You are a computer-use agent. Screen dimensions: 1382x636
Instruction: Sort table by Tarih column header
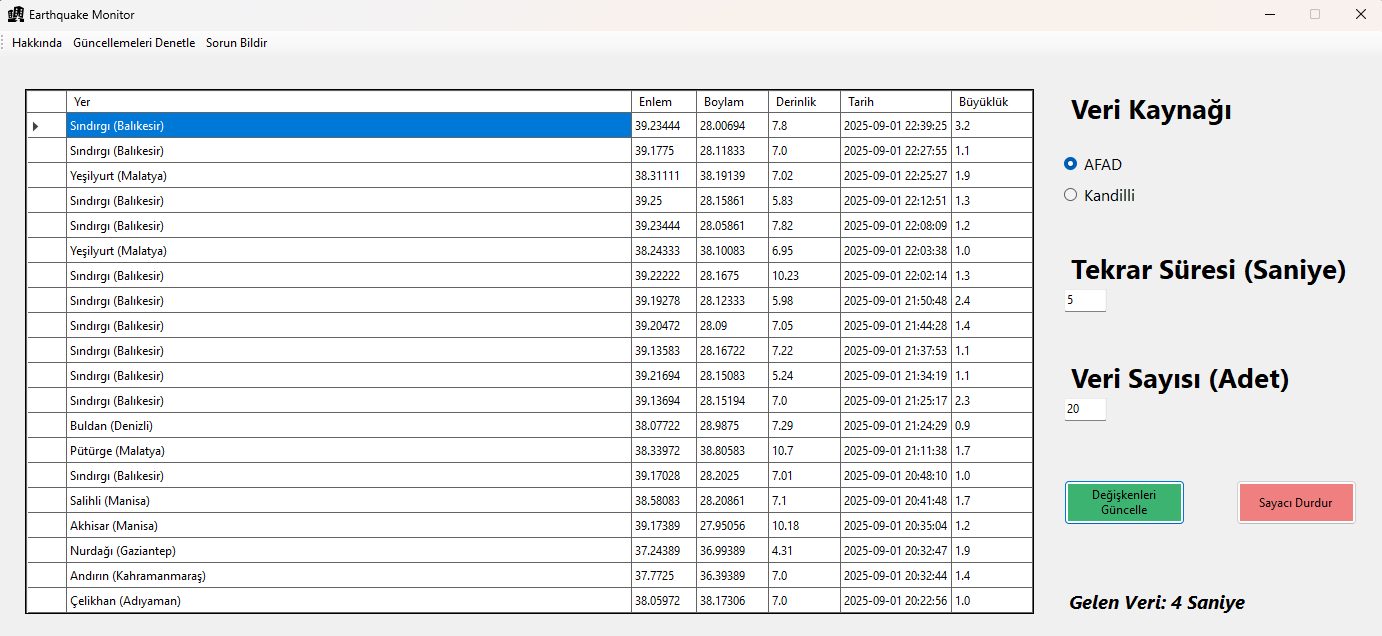[x=895, y=102]
